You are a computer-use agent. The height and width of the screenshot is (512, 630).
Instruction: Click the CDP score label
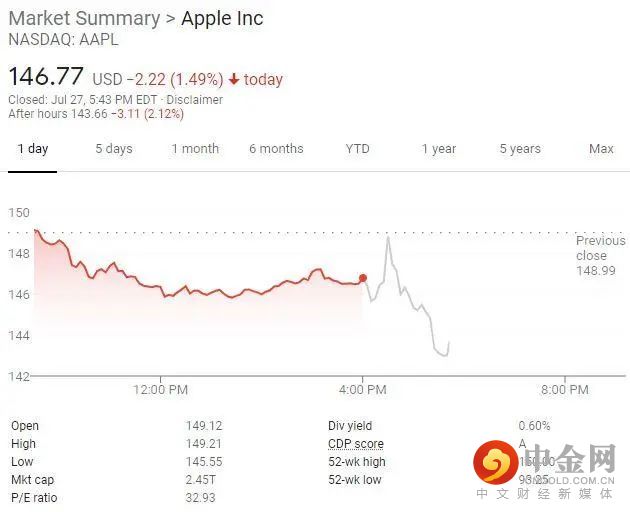(355, 444)
